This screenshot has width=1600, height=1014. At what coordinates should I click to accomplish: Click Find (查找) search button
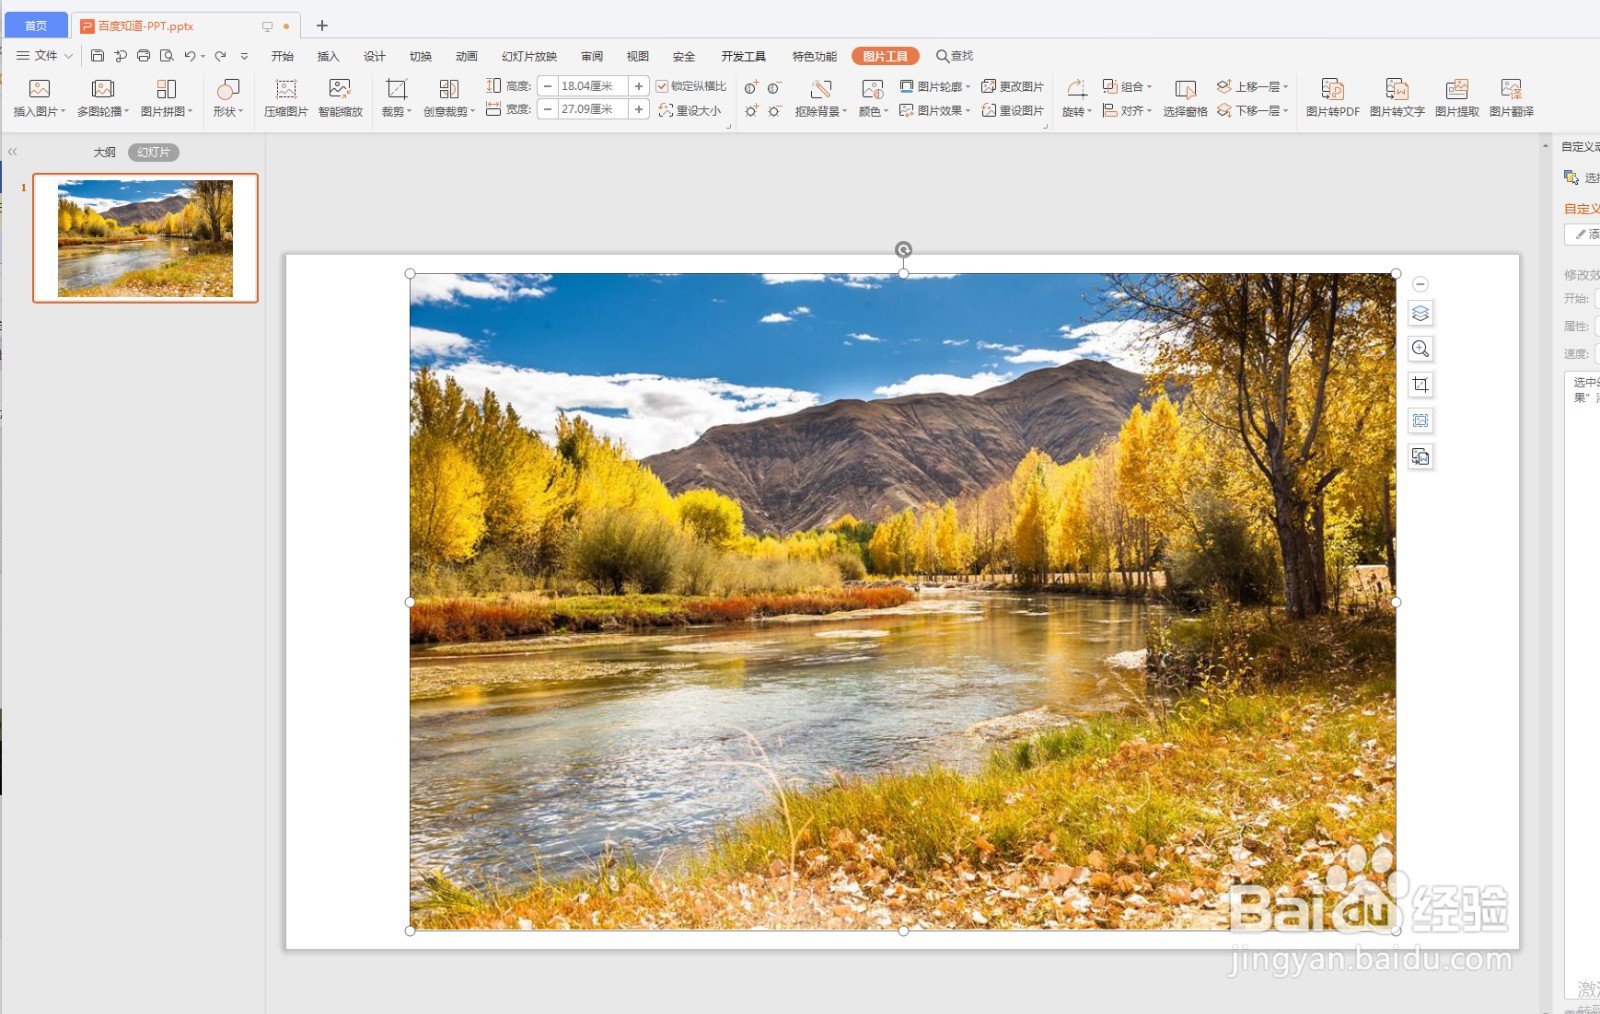[955, 57]
